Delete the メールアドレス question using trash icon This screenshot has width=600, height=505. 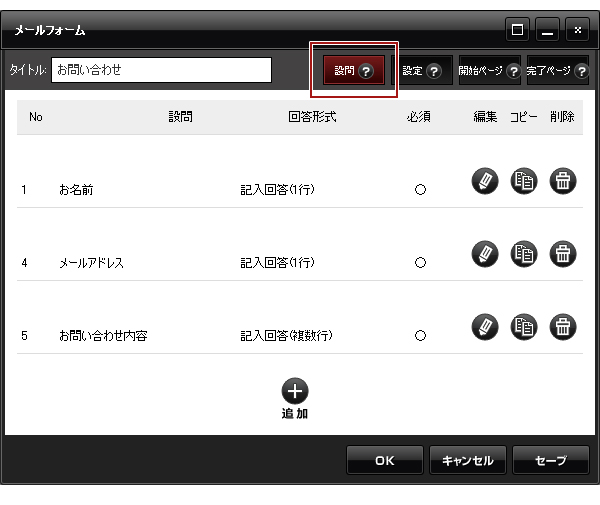pos(563,254)
